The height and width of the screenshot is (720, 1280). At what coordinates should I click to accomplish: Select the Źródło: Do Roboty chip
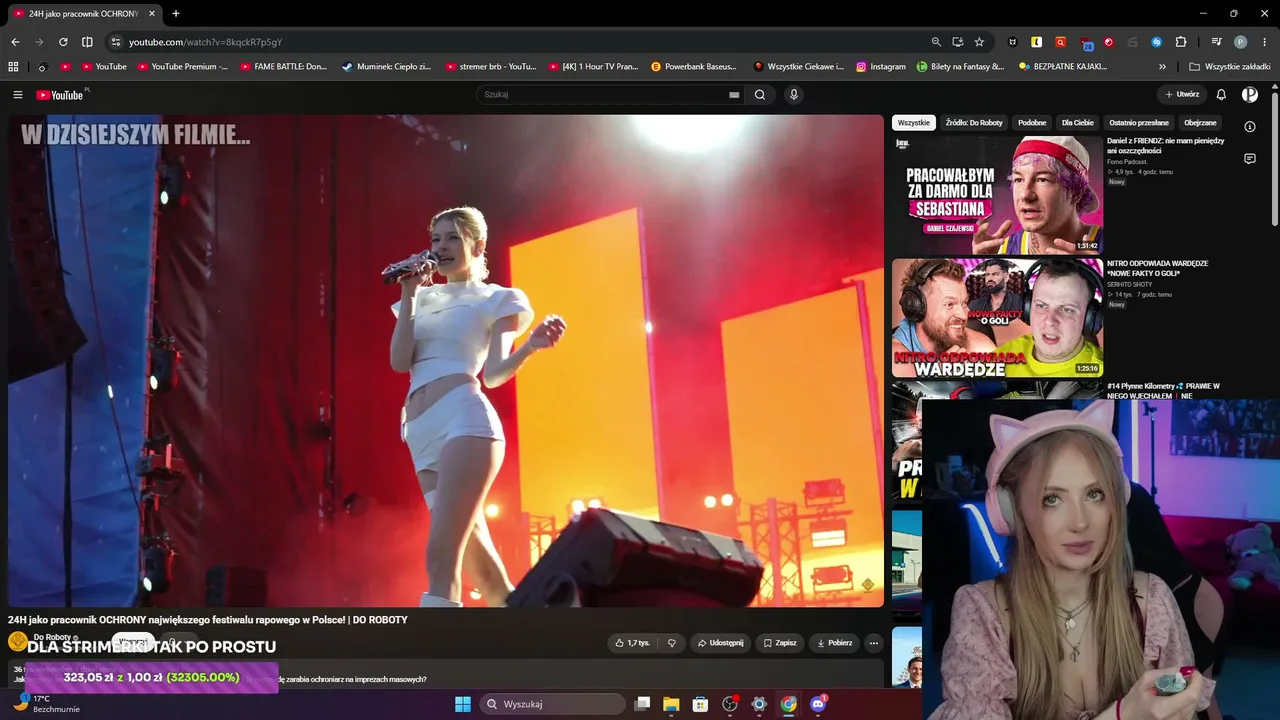[x=974, y=123]
